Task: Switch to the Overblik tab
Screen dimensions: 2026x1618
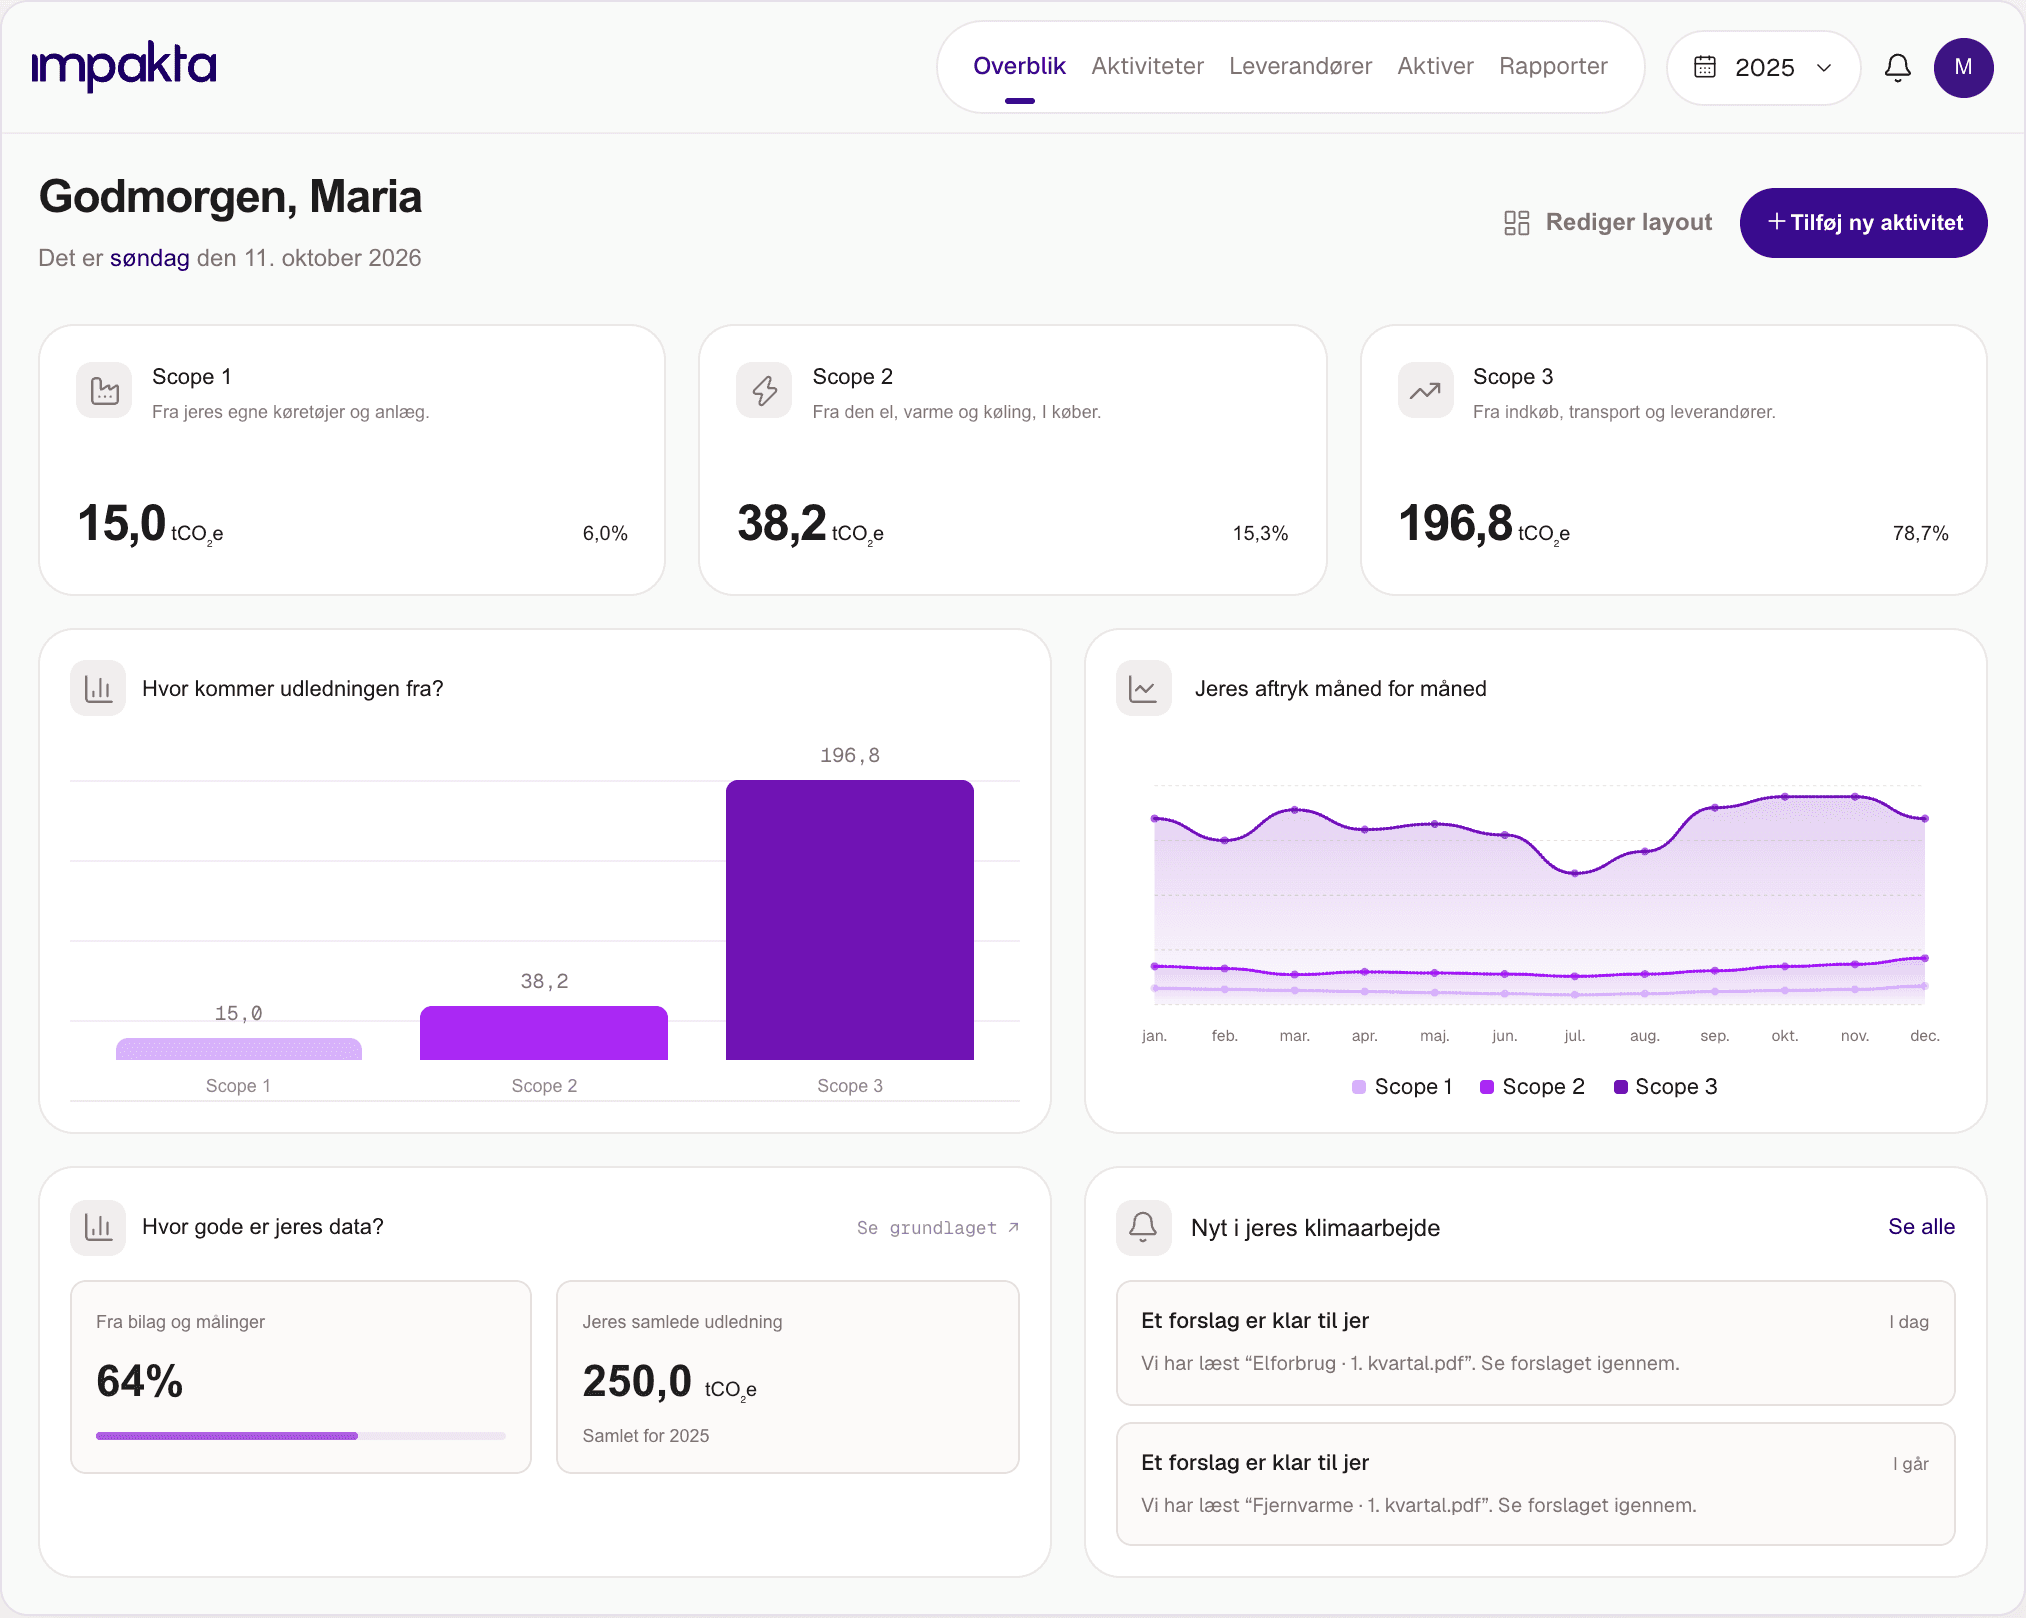Action: click(1019, 66)
